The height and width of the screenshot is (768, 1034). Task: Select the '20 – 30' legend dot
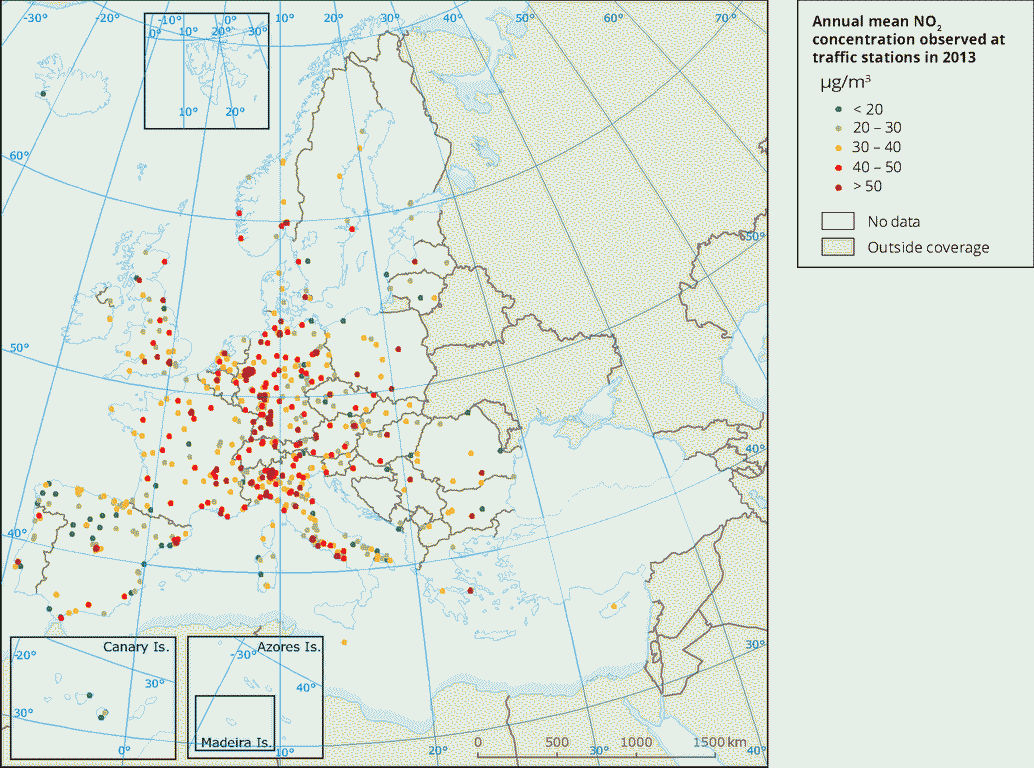pos(836,129)
